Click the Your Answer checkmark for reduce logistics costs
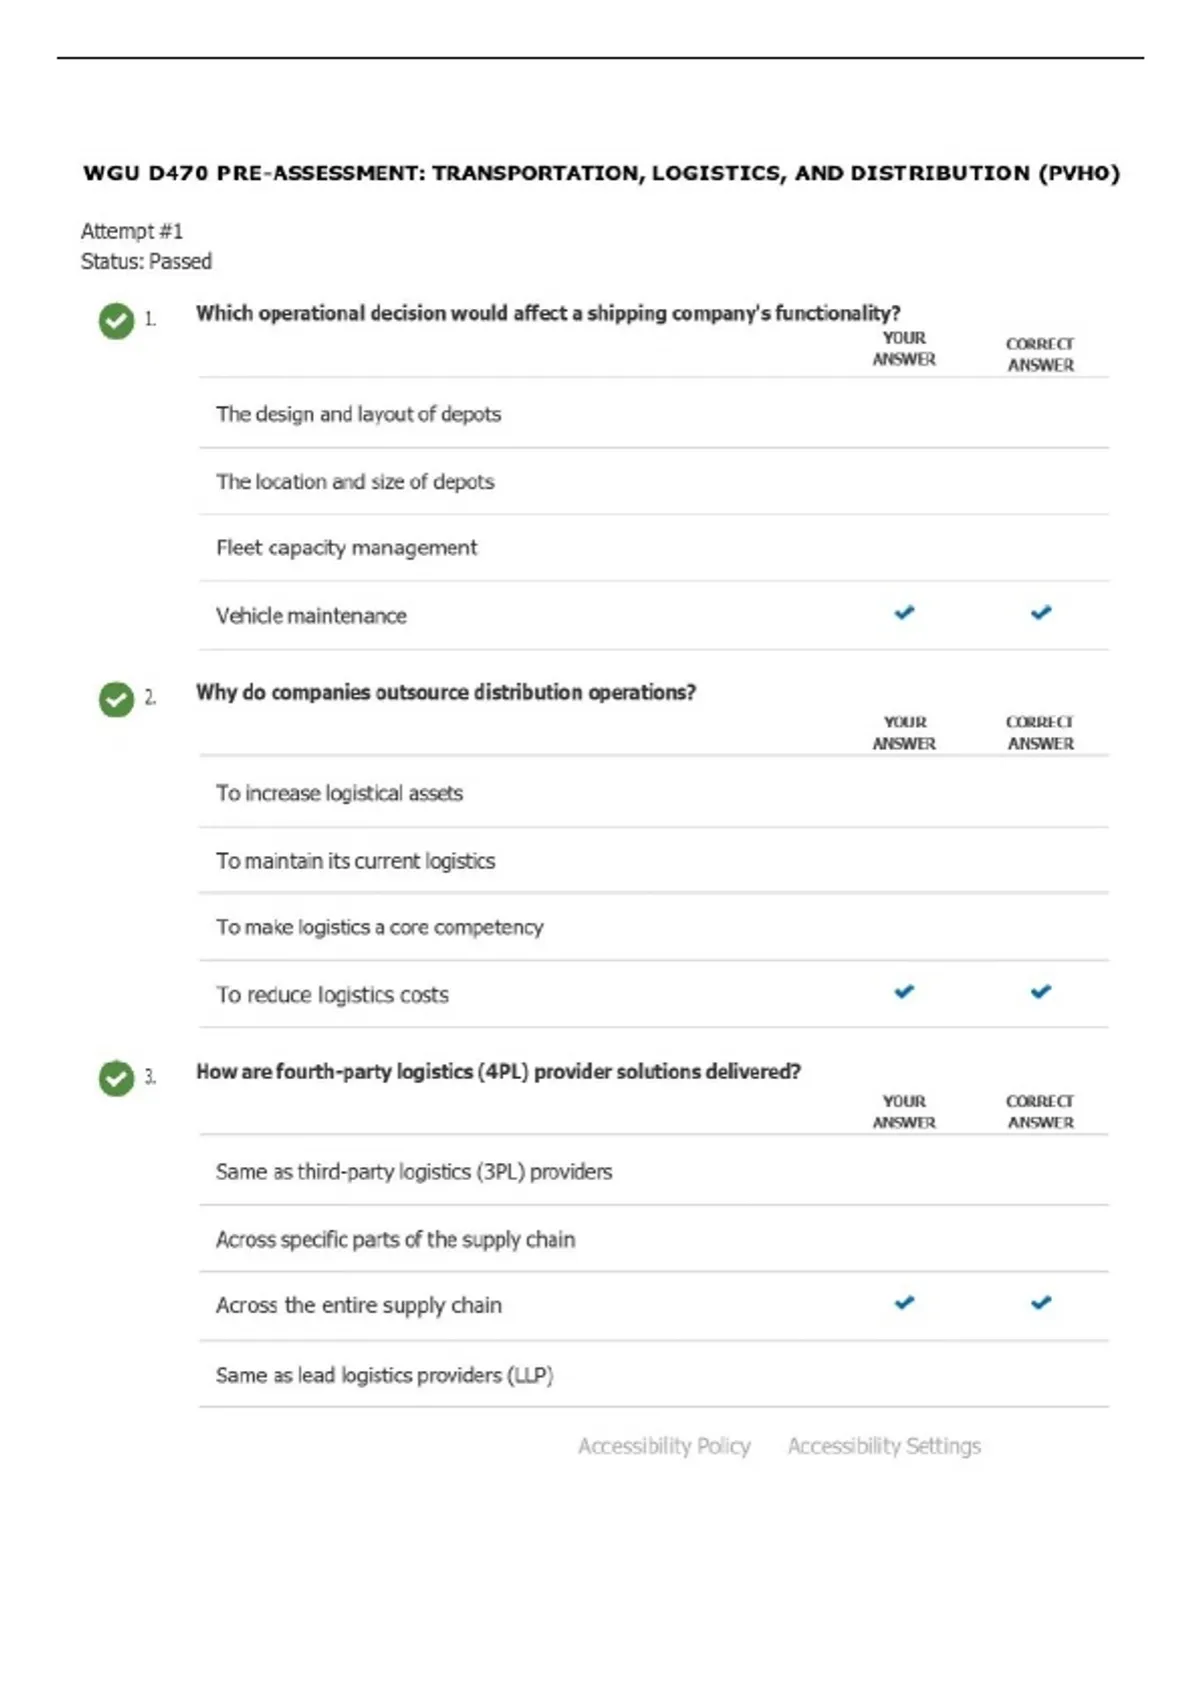This screenshot has height=1700, width=1200. [x=904, y=991]
